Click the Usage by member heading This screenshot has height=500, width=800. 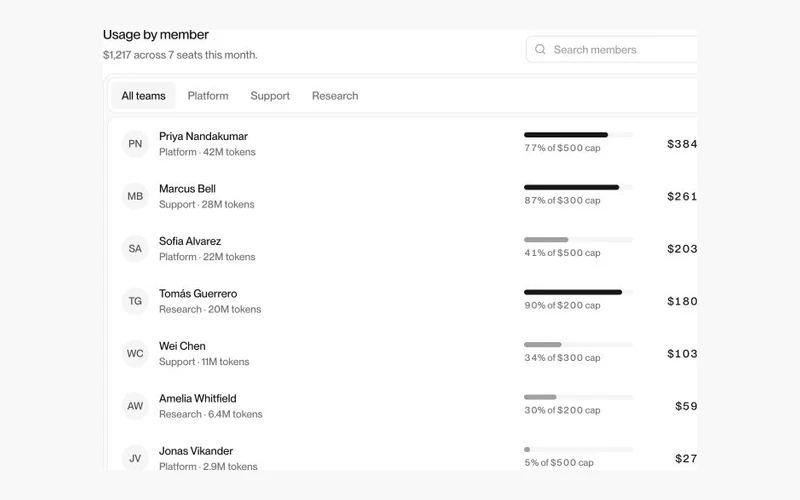pyautogui.click(x=156, y=35)
